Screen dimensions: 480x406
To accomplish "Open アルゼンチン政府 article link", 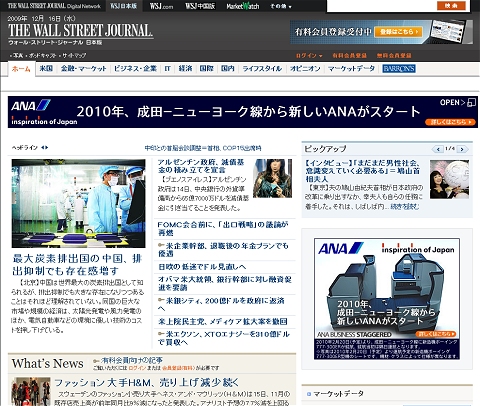I will (201, 166).
